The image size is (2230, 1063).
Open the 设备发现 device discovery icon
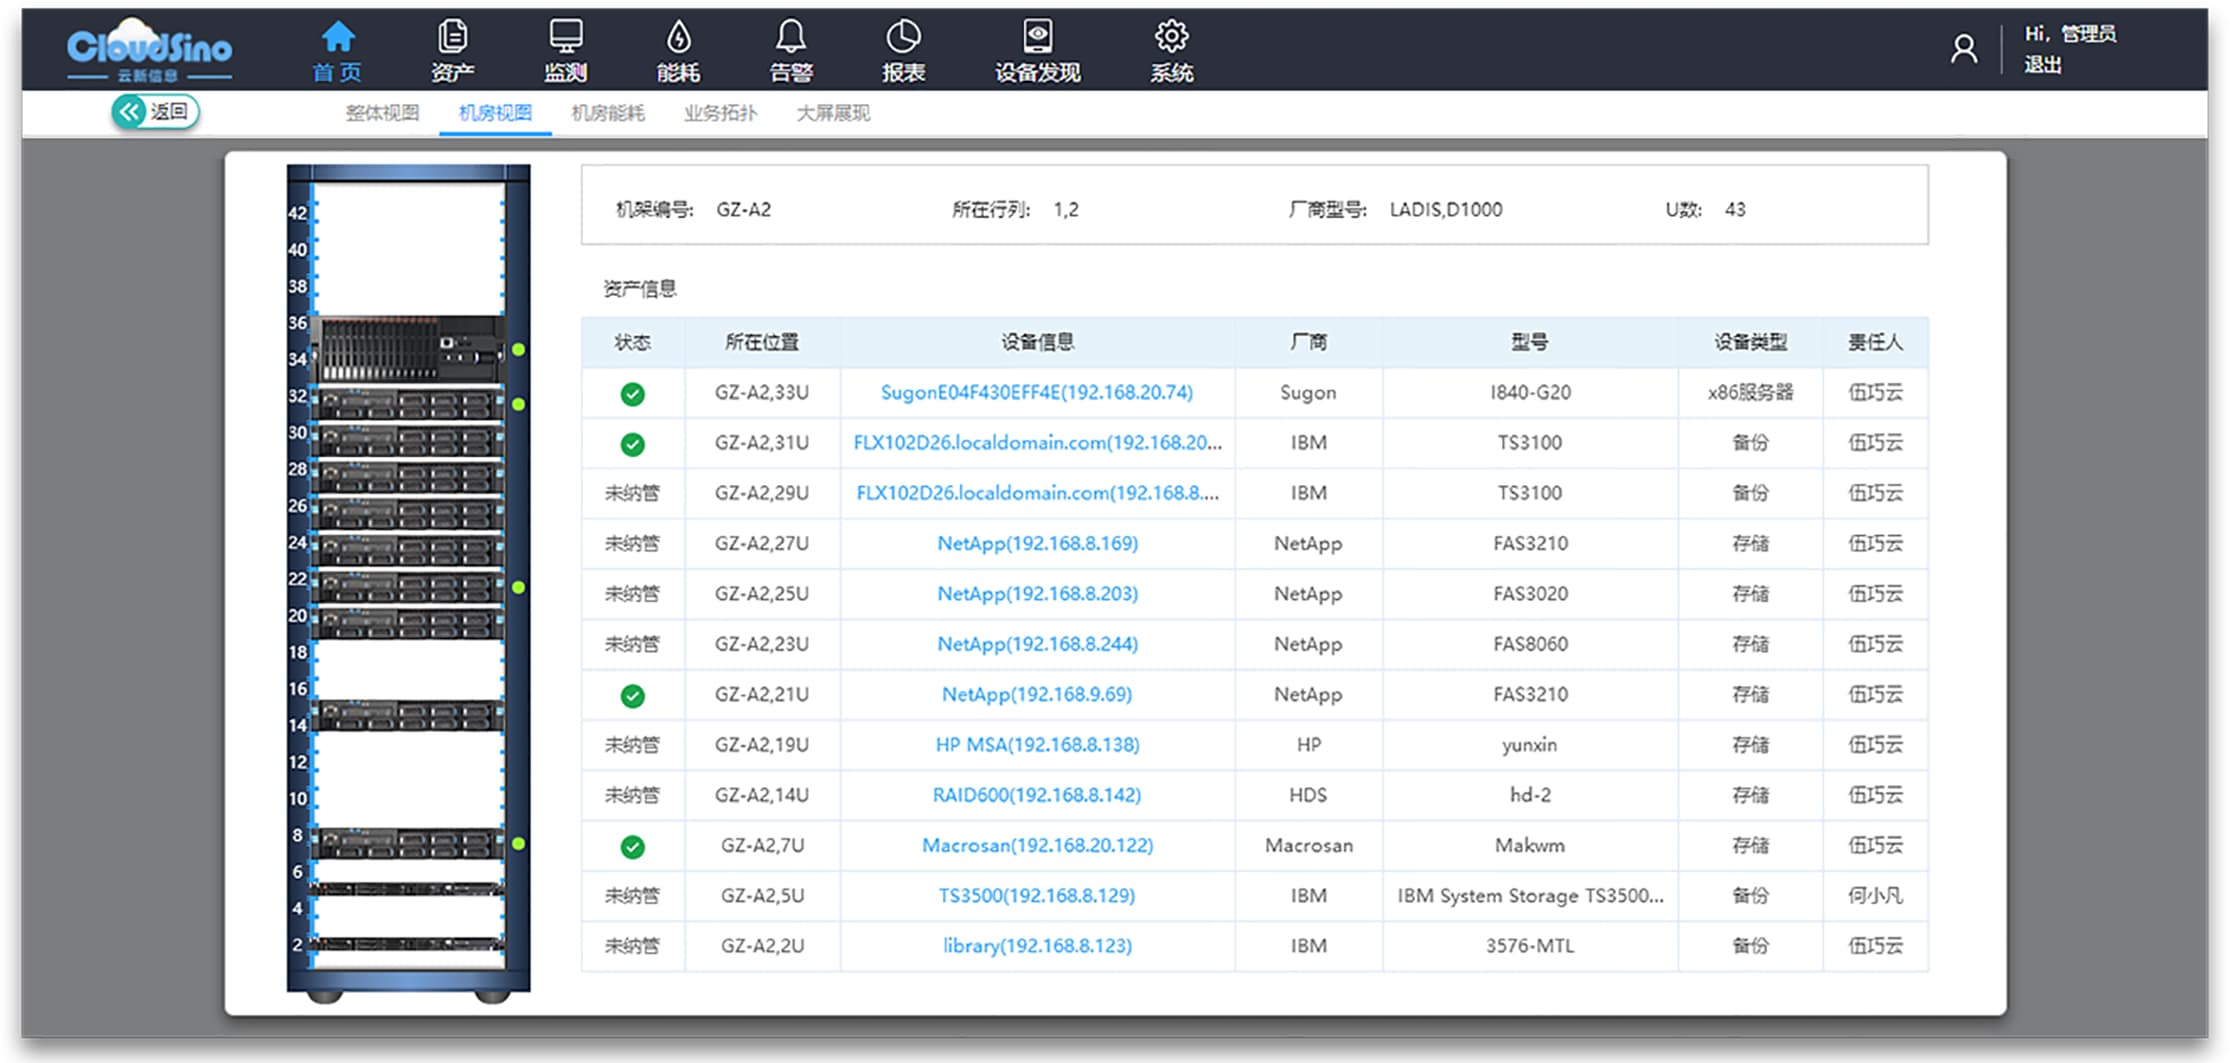[x=1037, y=38]
